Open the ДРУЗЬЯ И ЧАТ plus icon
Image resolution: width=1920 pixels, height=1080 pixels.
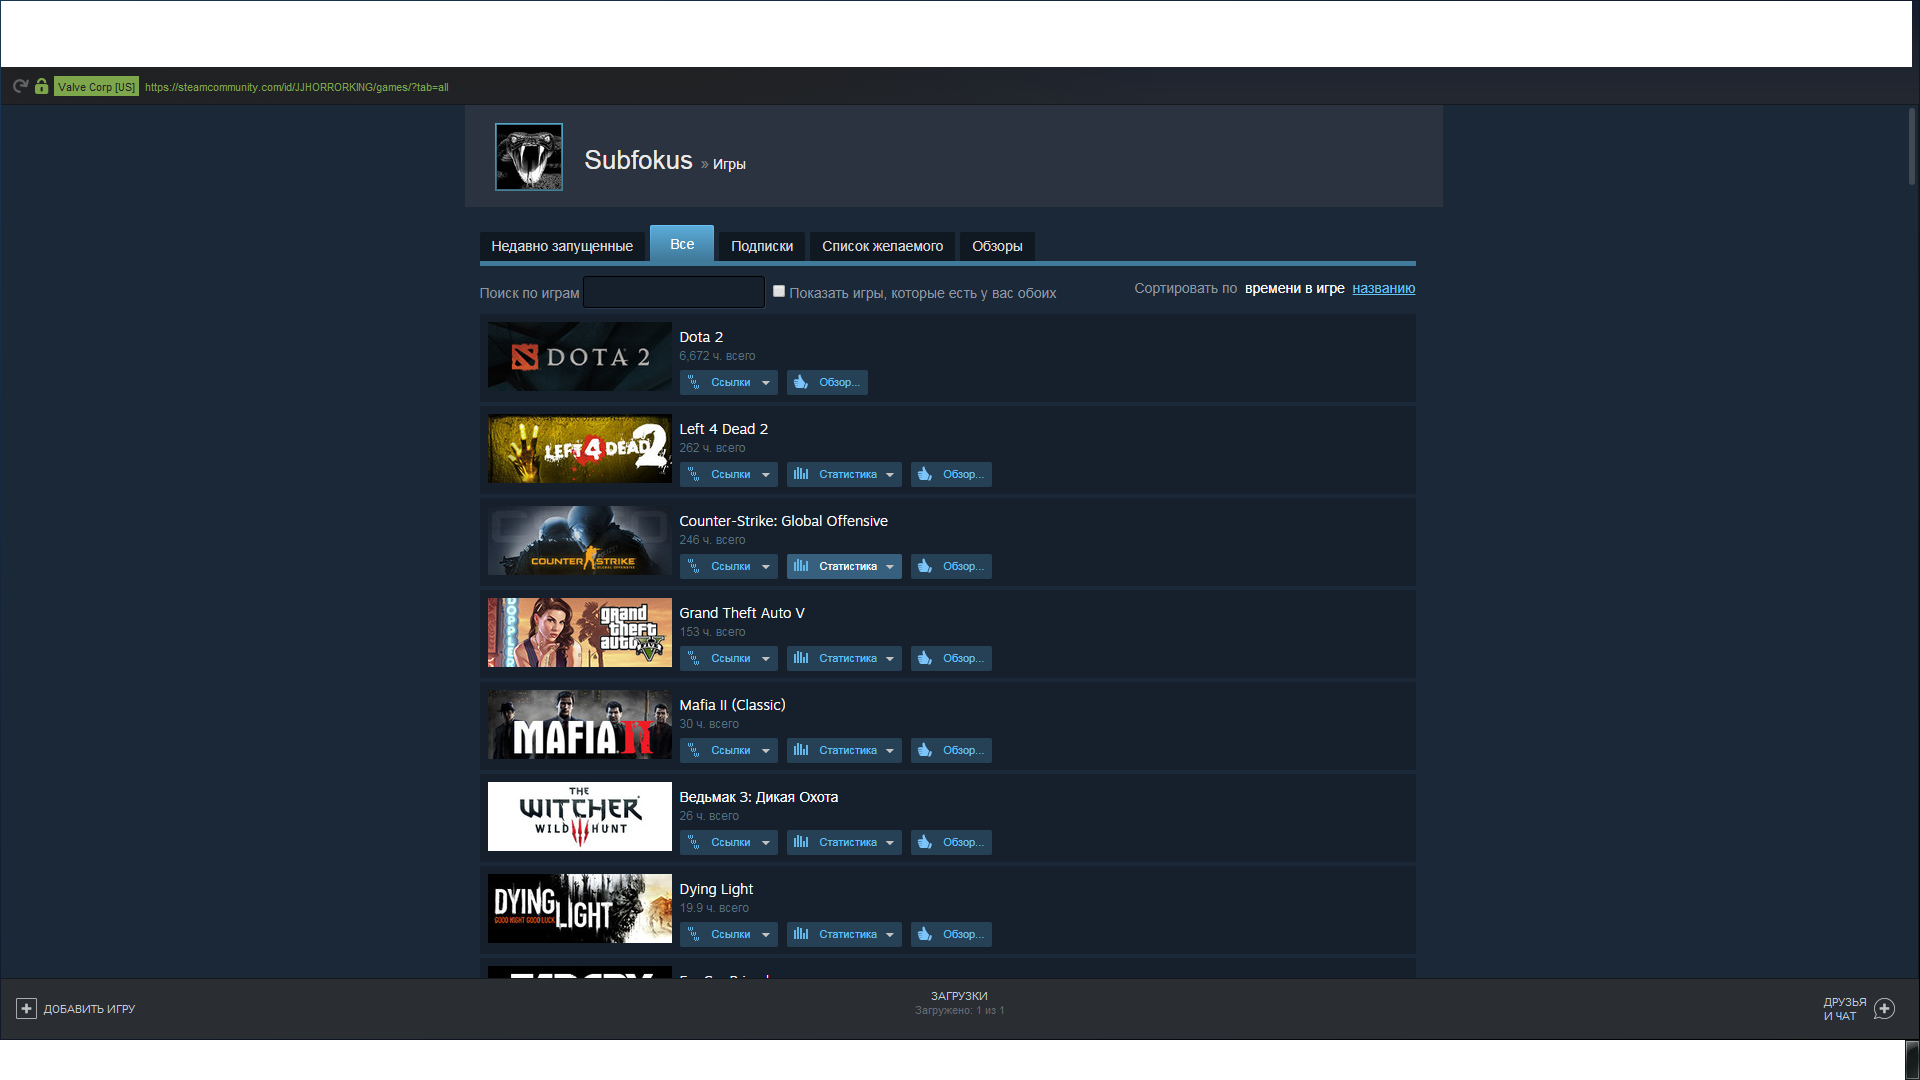pos(1884,1009)
